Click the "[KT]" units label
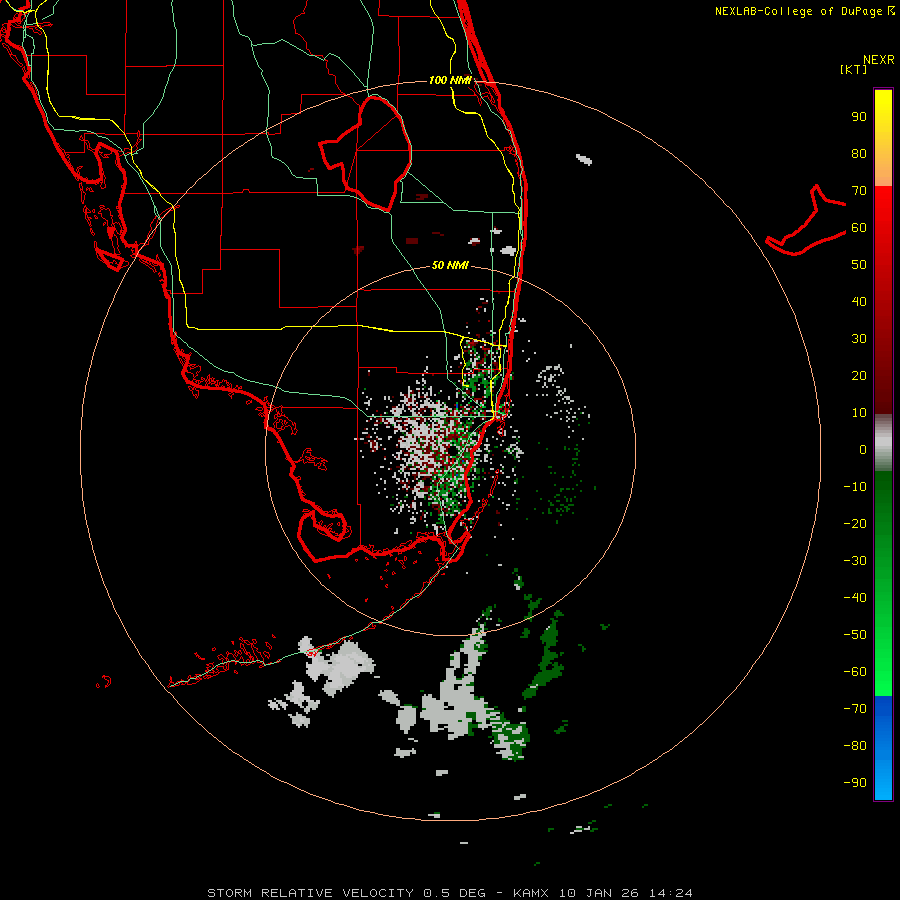 tap(853, 69)
